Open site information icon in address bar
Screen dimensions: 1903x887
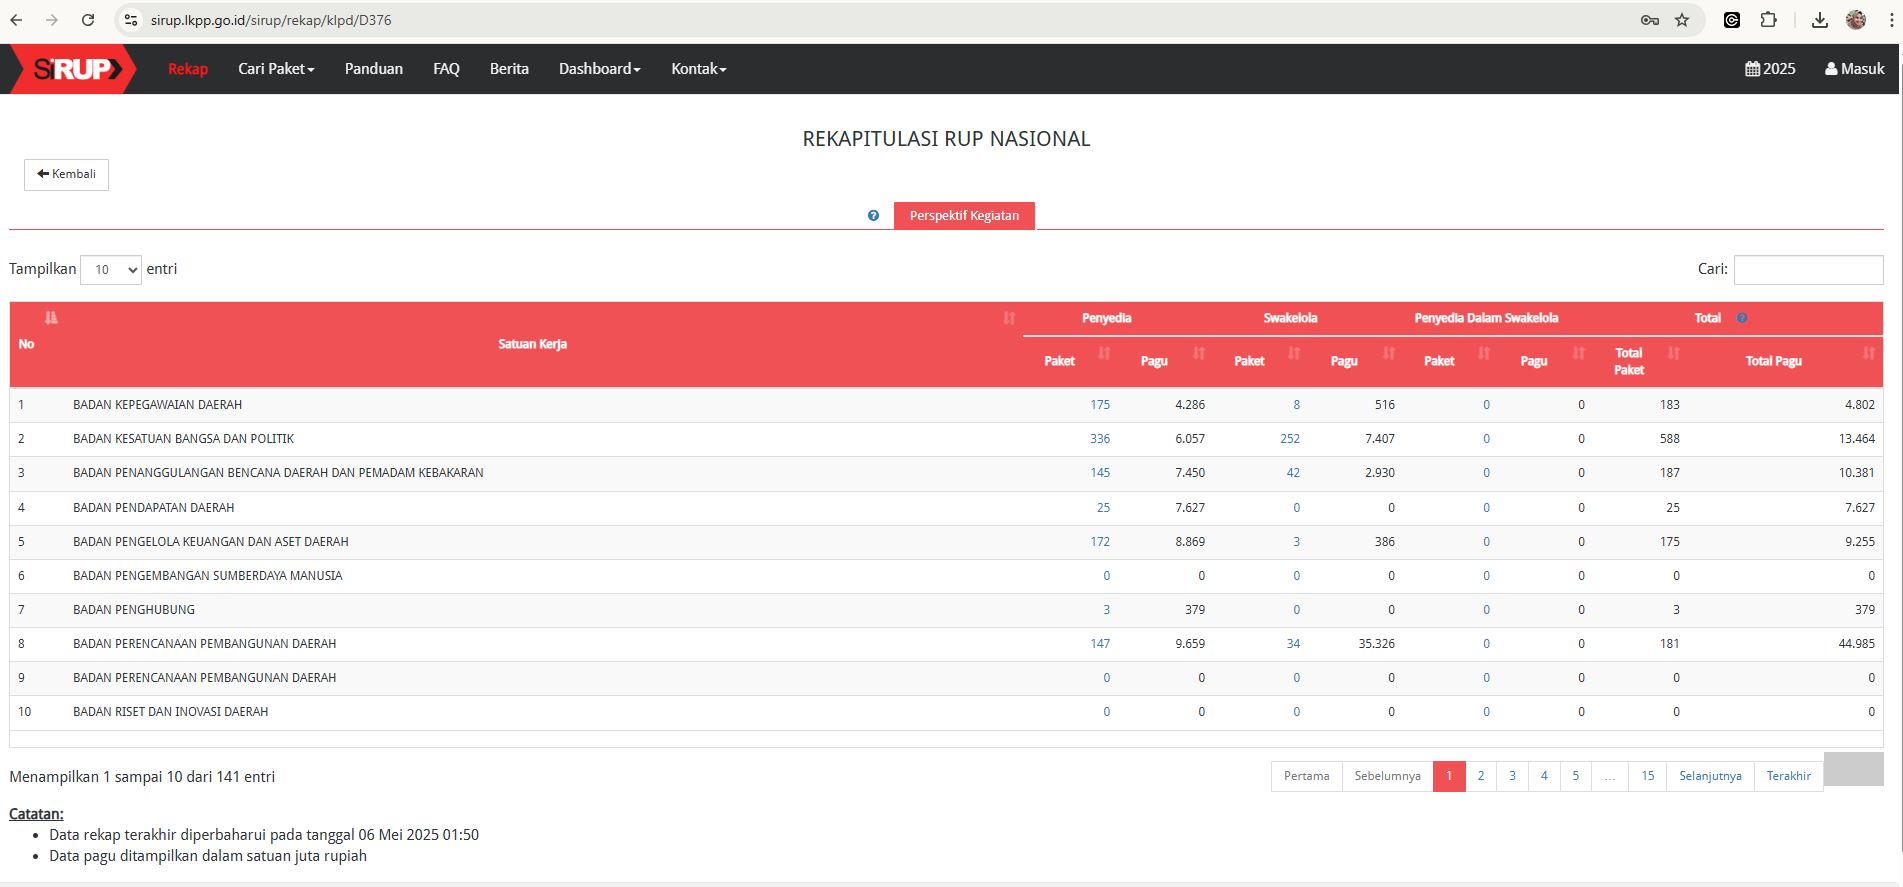click(x=131, y=20)
